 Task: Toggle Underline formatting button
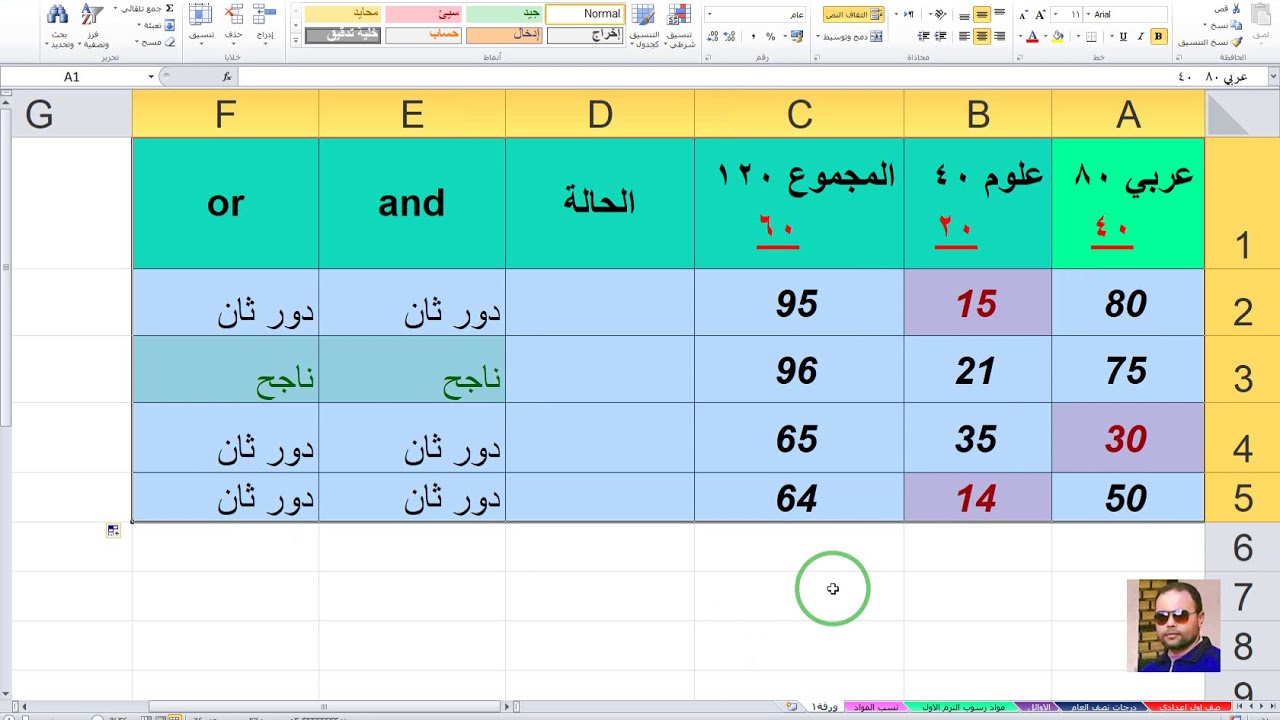[x=1123, y=36]
